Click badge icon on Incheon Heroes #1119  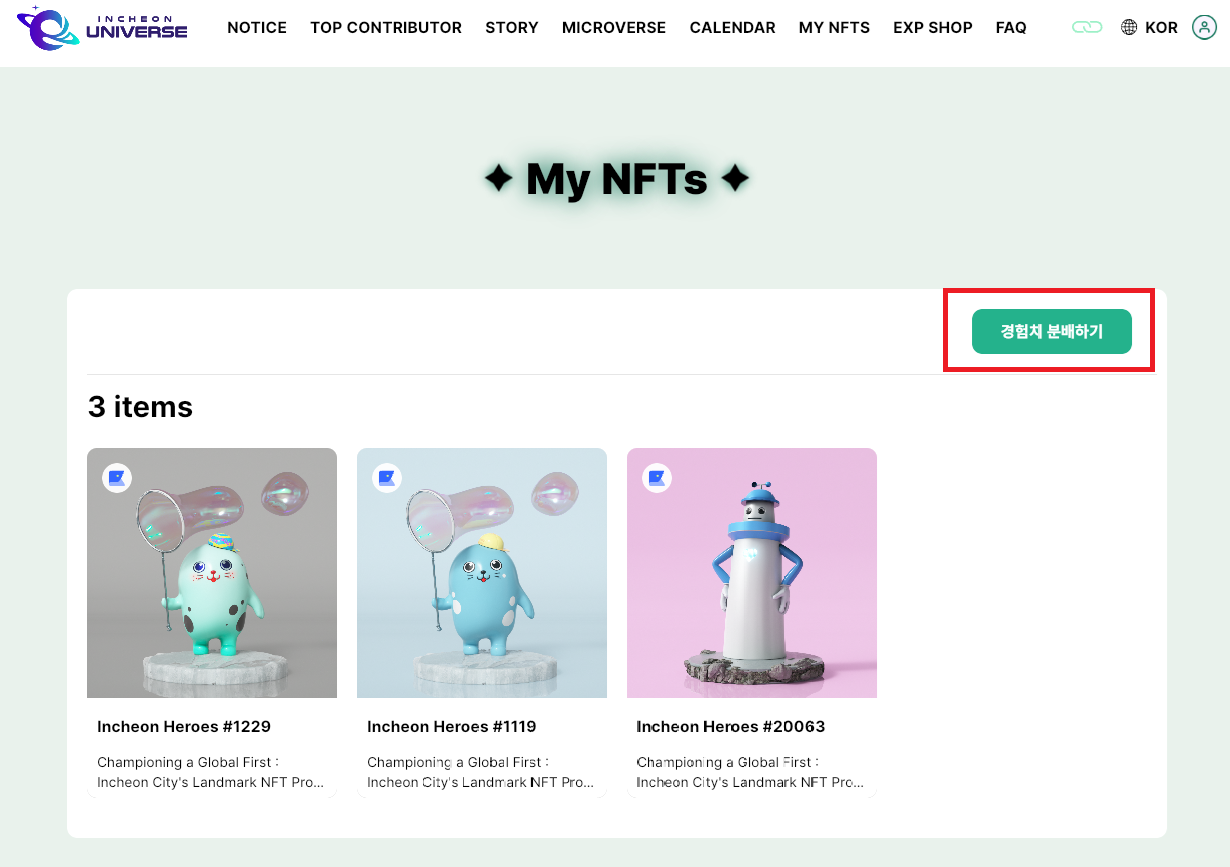tap(387, 478)
